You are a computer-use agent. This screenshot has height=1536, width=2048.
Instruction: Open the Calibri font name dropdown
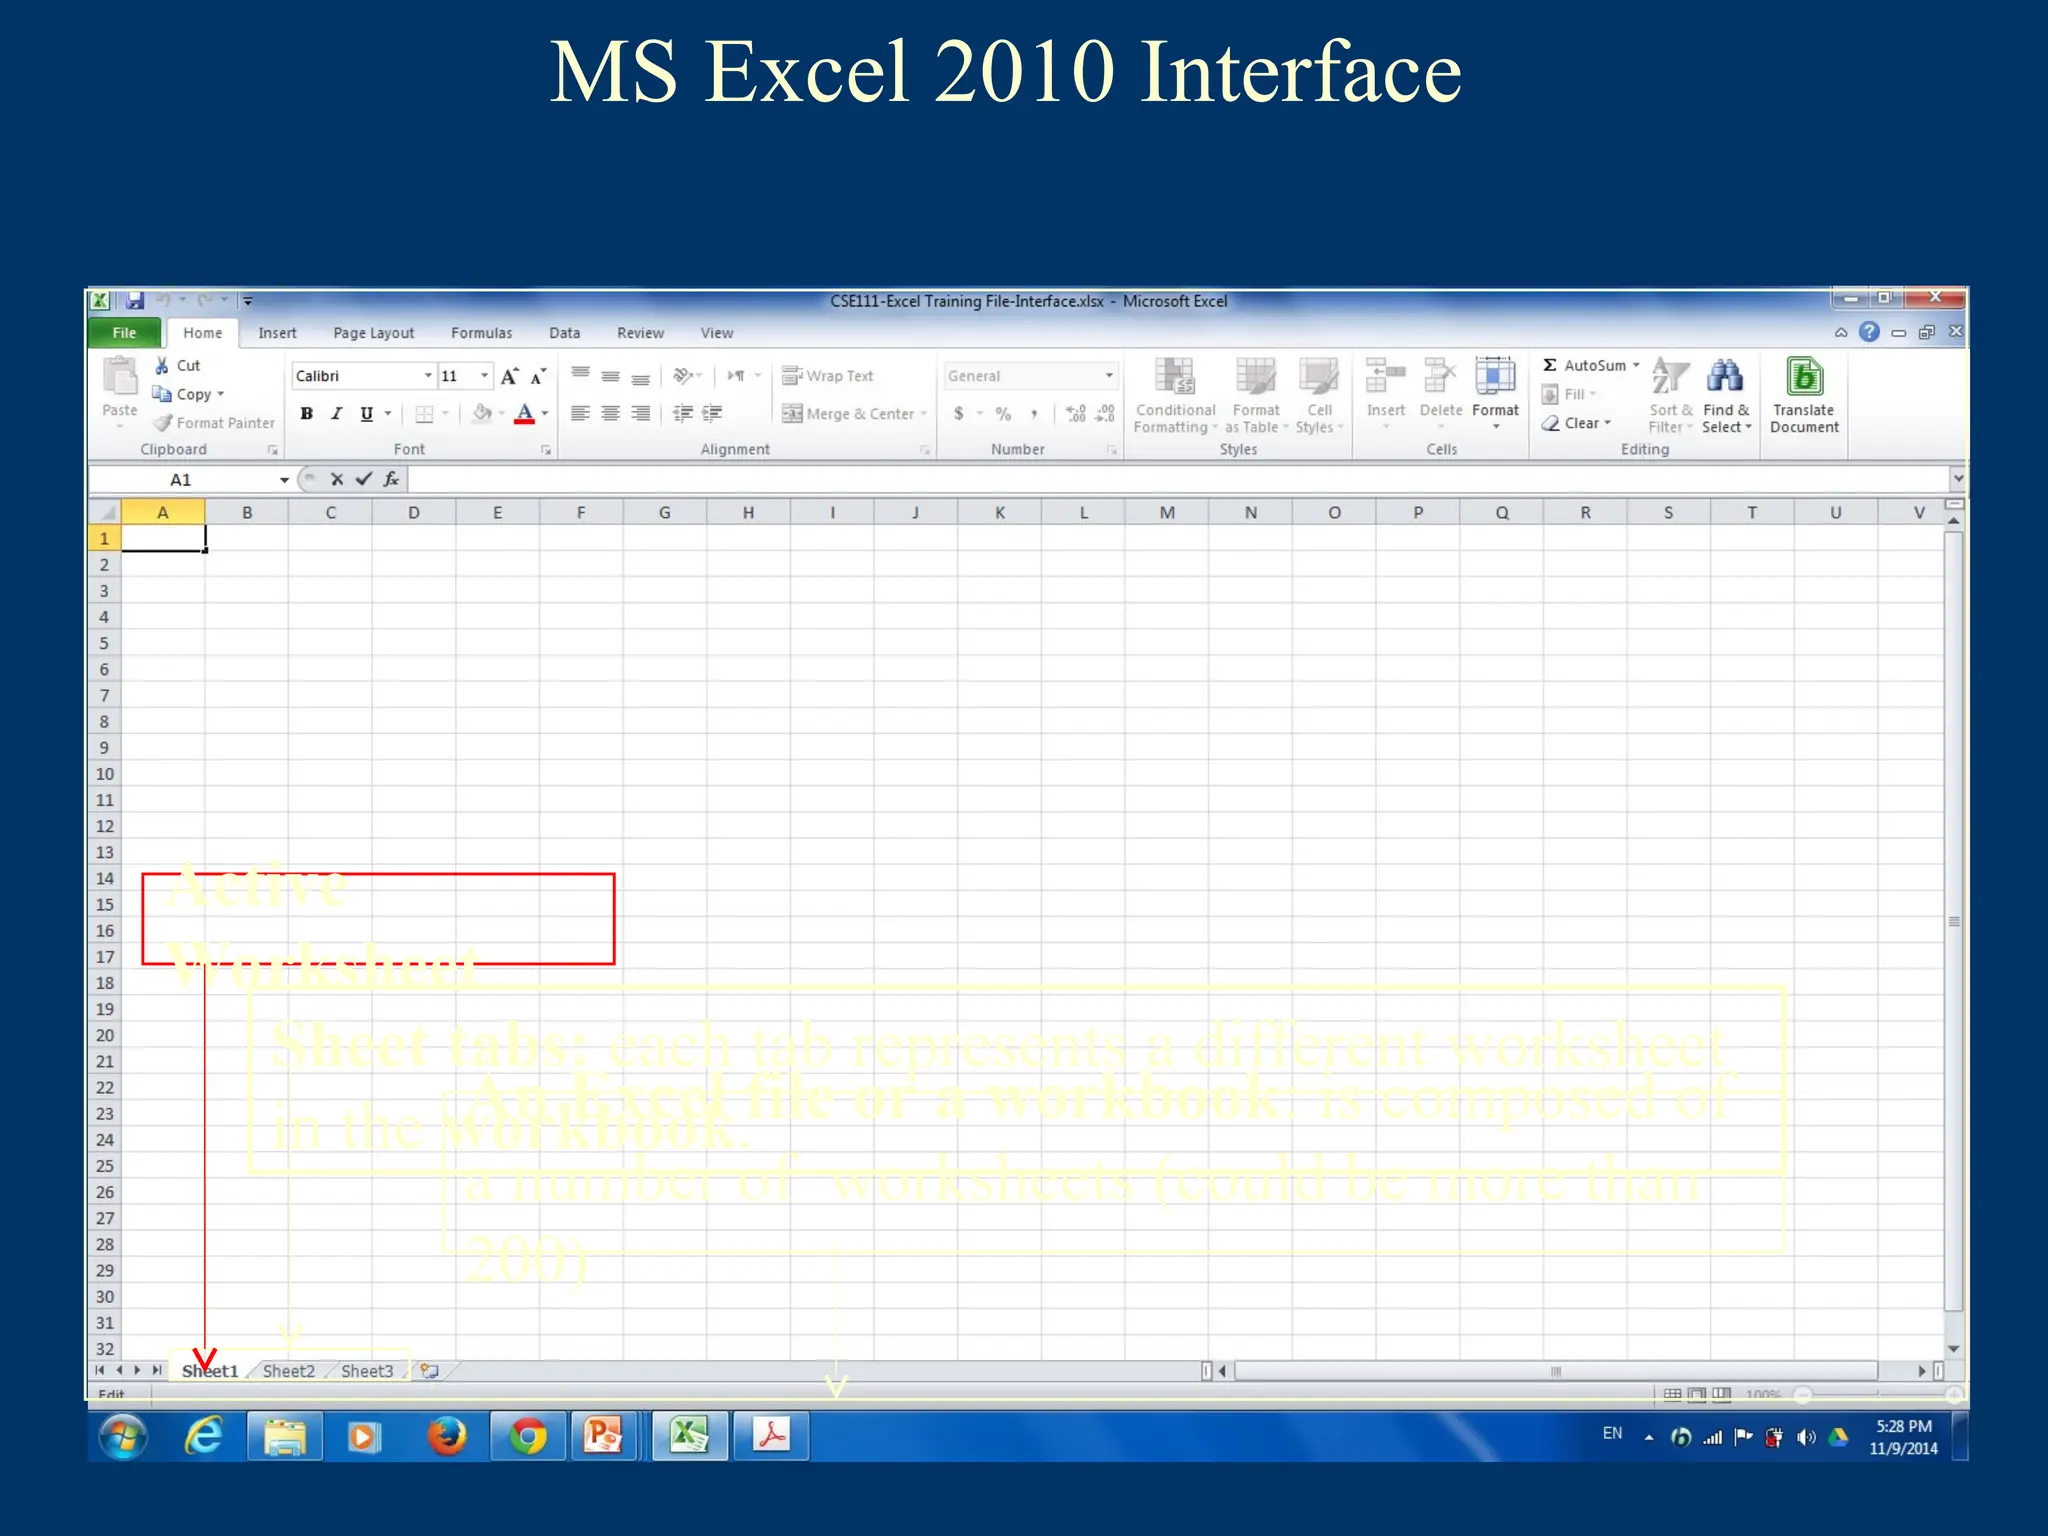coord(428,376)
